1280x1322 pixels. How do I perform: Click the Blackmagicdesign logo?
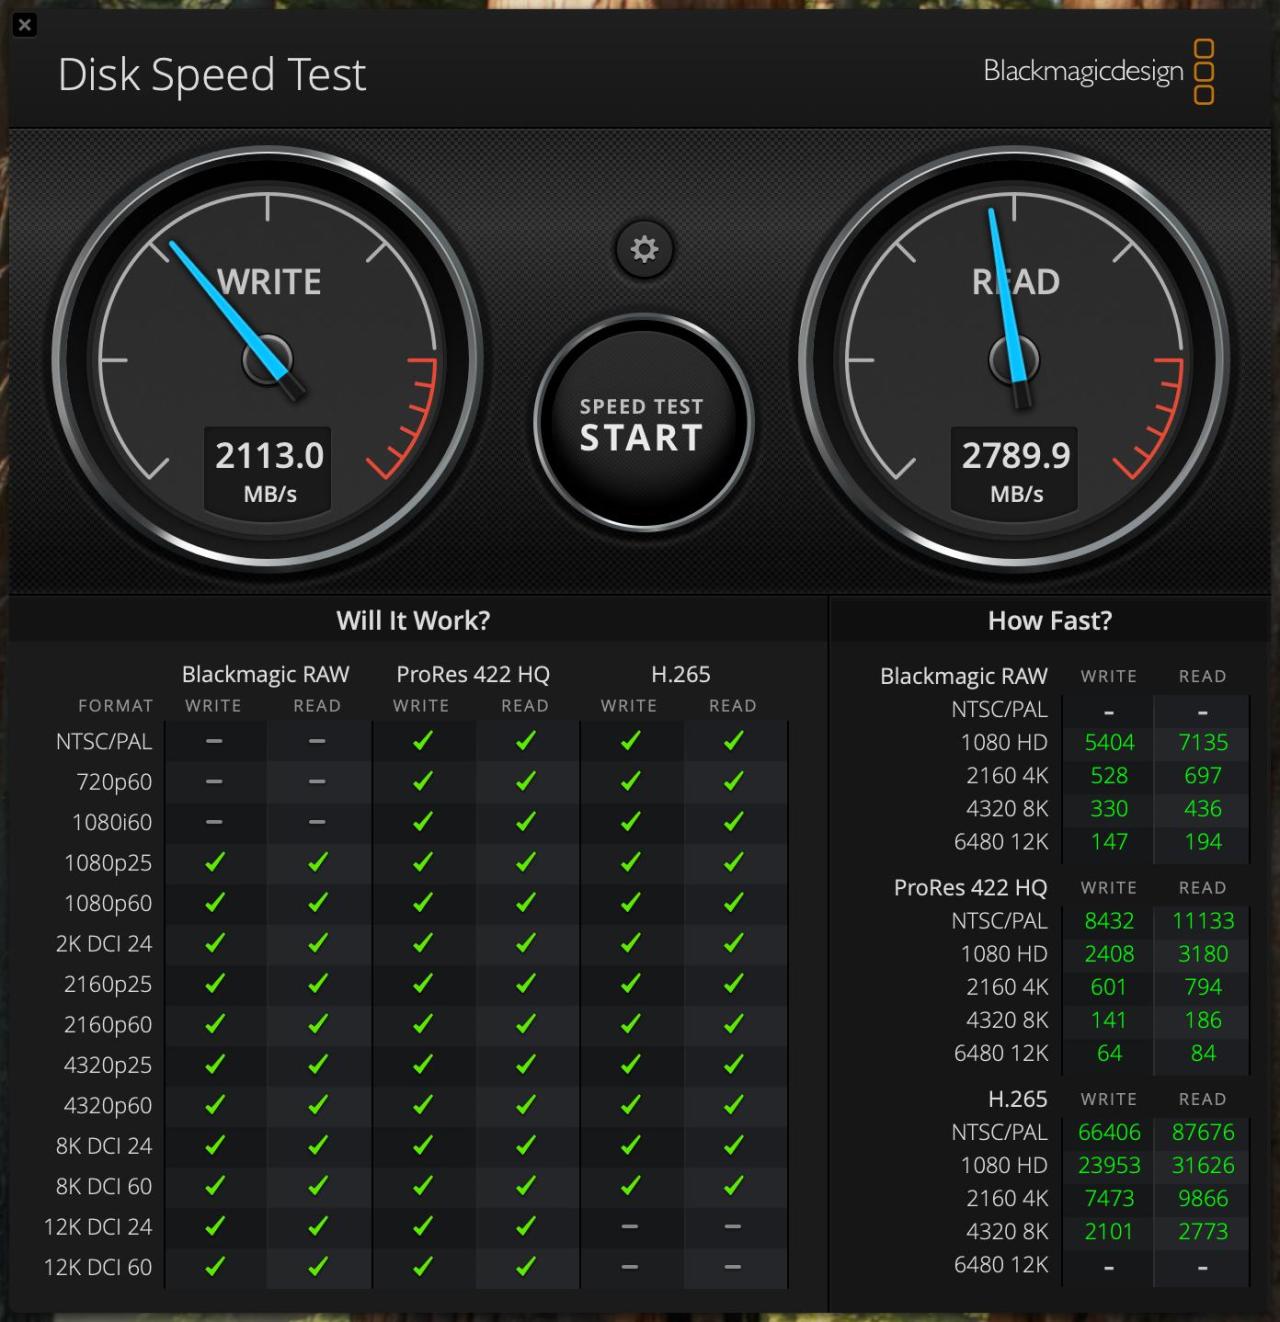click(1099, 72)
